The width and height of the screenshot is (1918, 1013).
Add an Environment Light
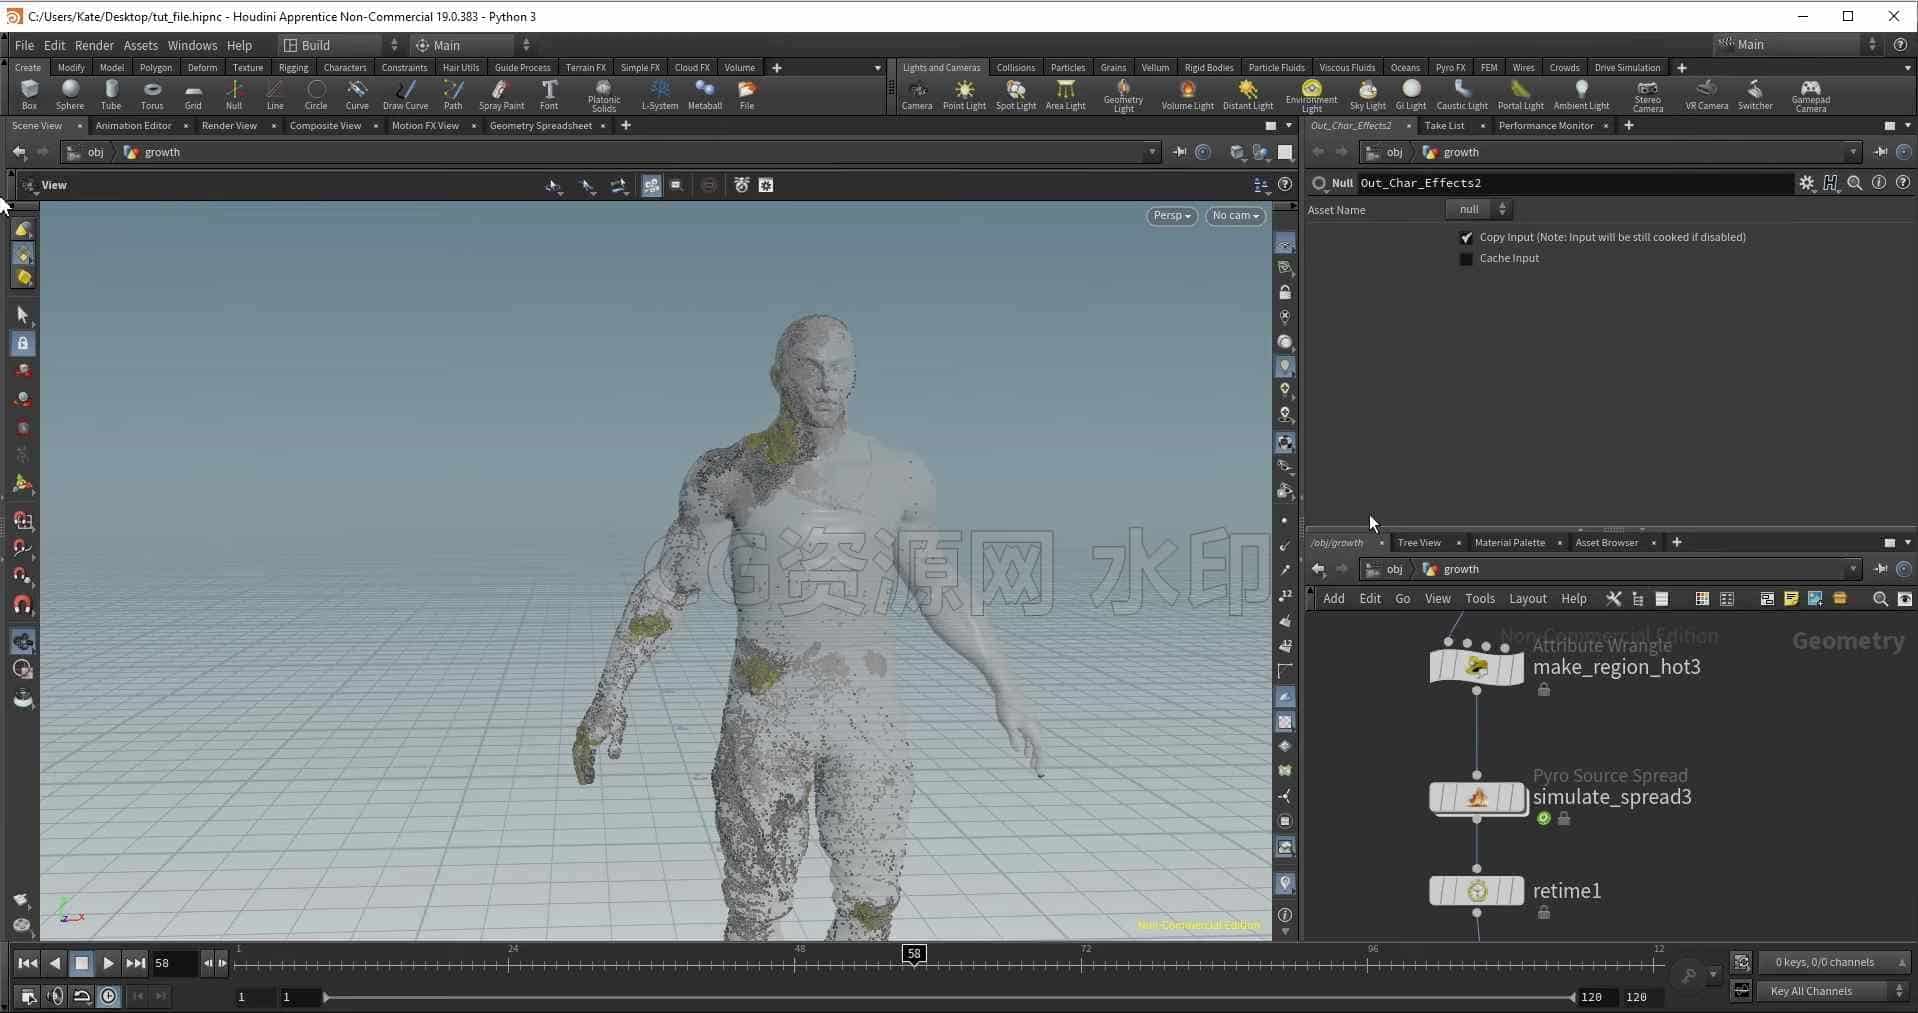coord(1311,96)
